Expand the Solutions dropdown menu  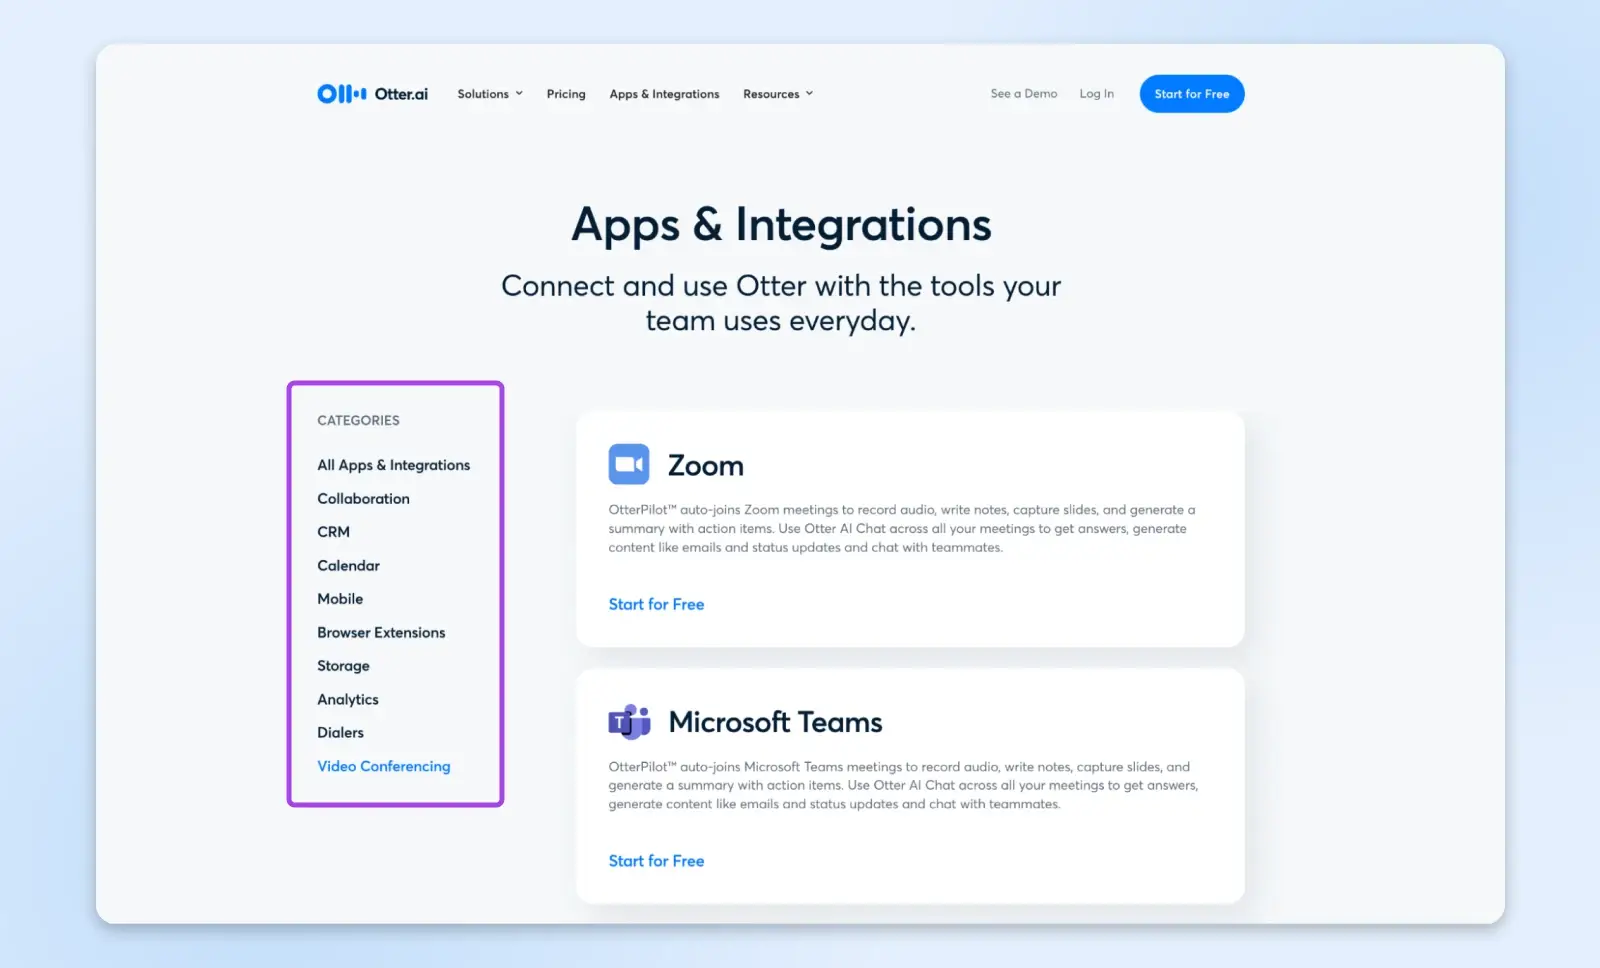pyautogui.click(x=490, y=94)
